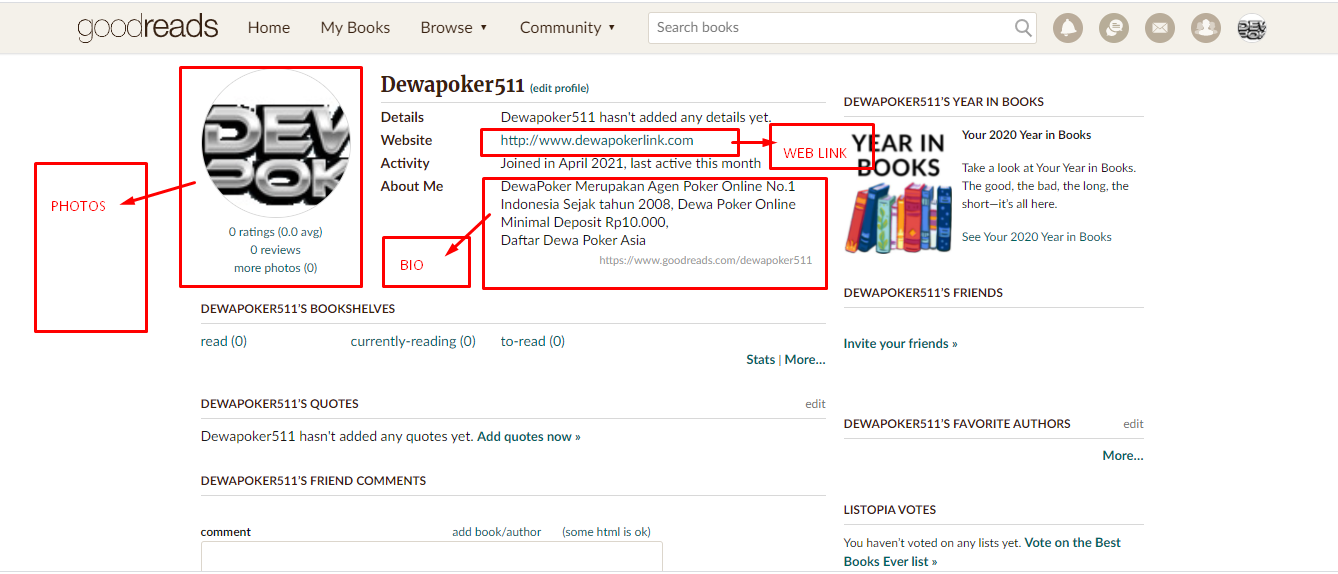This screenshot has height=574, width=1338.
Task: Click the friend requests icon
Action: coord(1205,28)
